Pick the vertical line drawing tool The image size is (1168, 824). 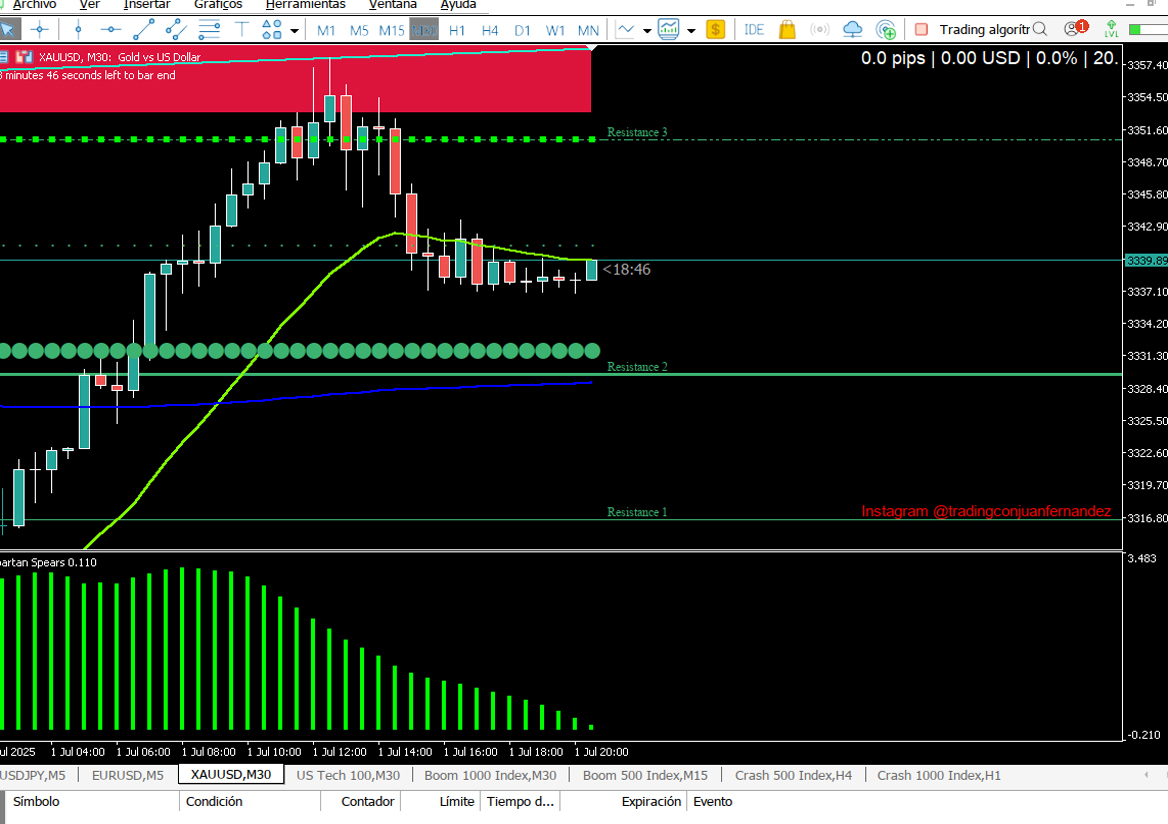click(78, 30)
